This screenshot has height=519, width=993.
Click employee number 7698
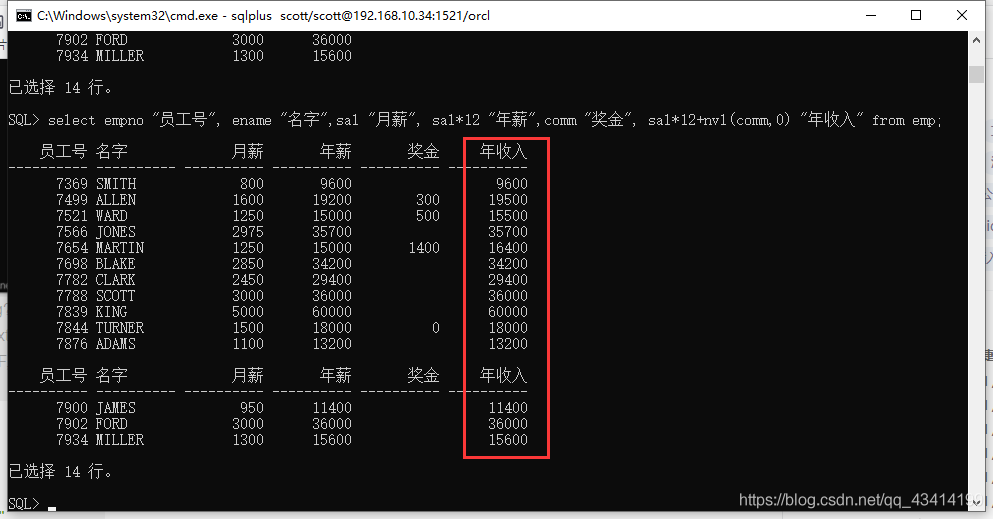pos(72,263)
